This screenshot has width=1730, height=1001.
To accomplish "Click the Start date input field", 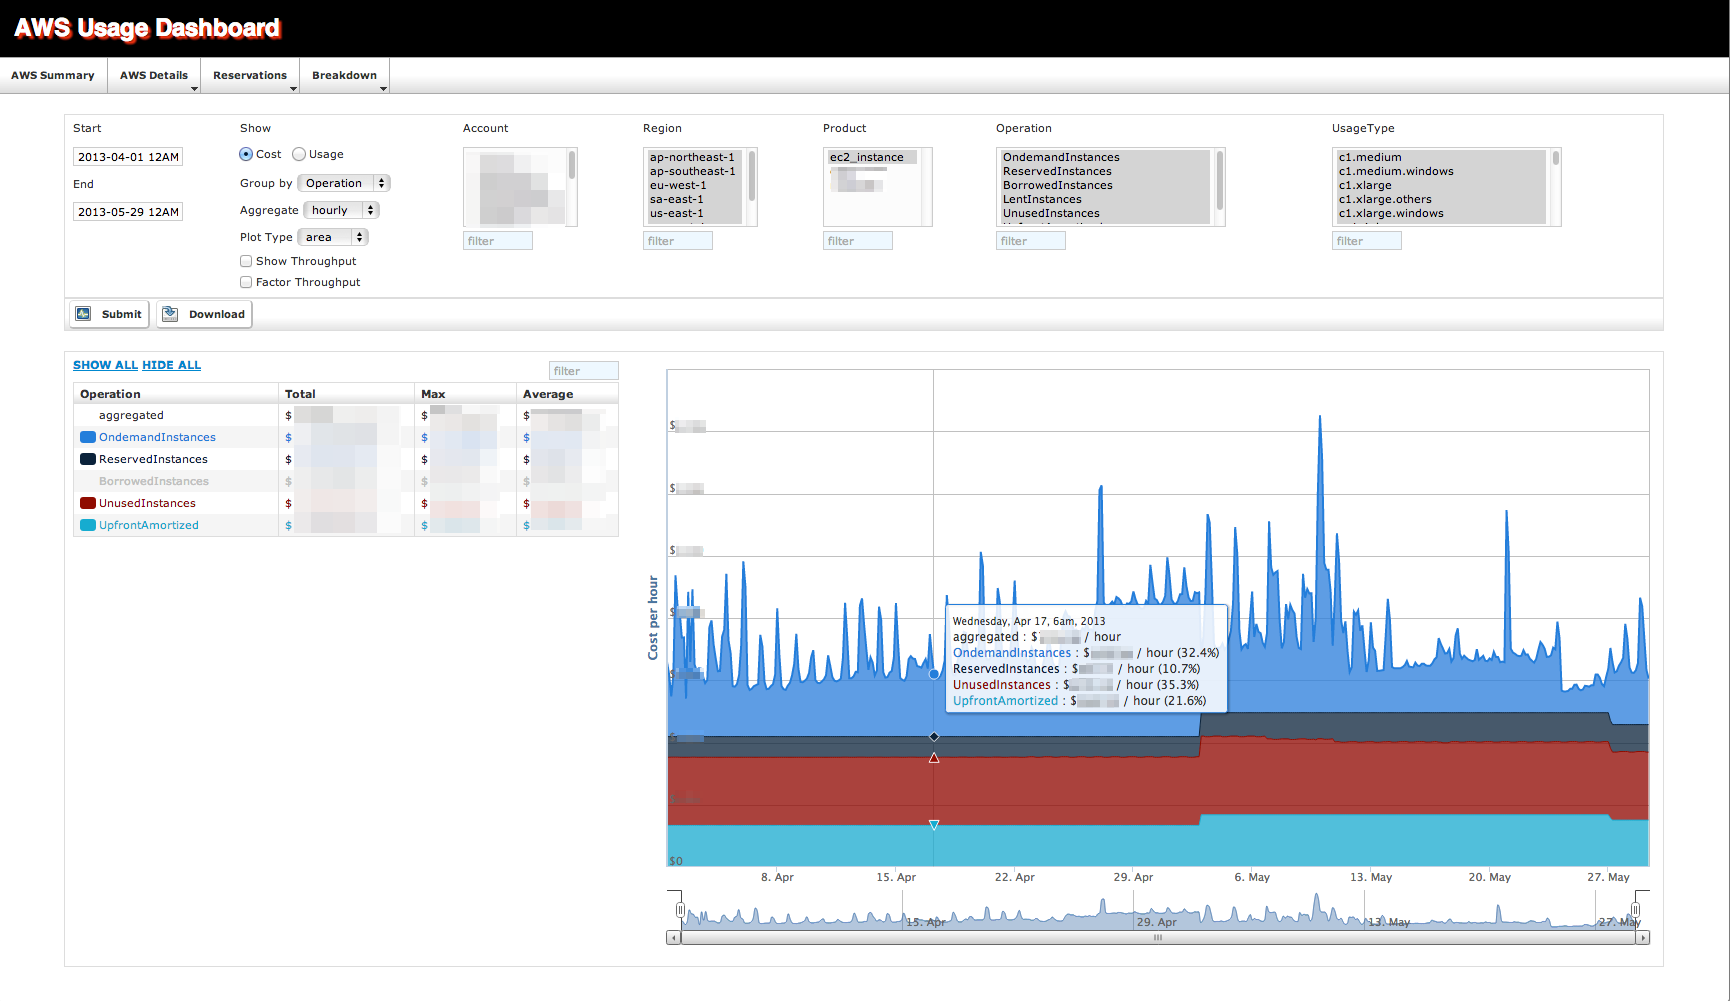I will [x=128, y=157].
